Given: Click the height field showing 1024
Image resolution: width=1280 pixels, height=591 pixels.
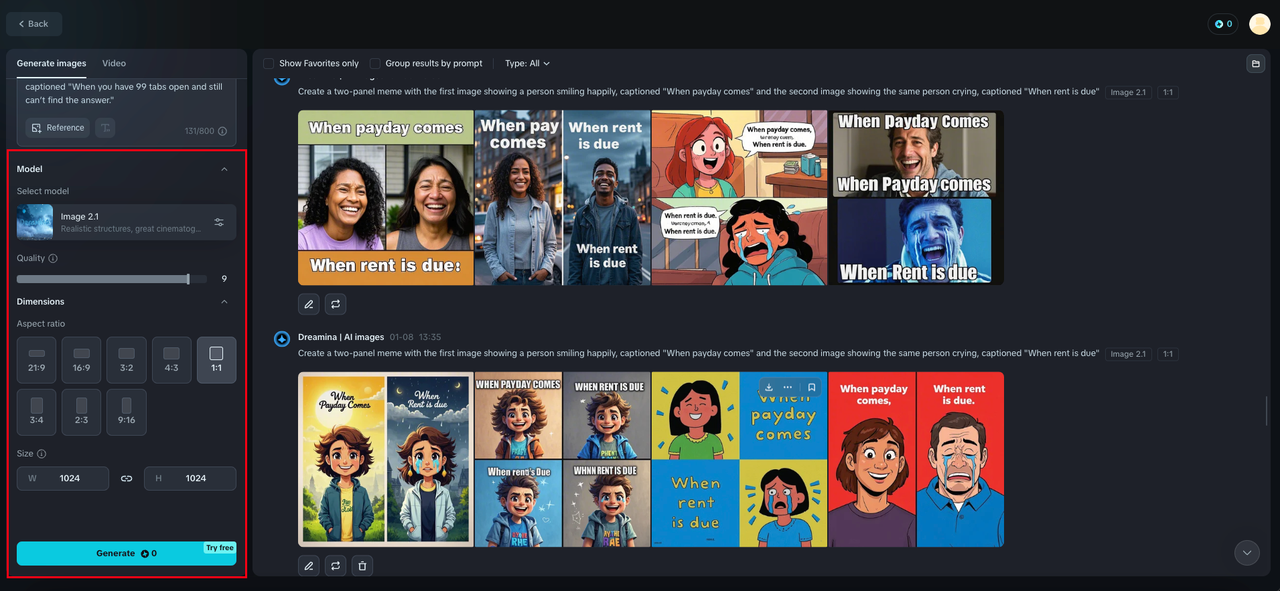Looking at the screenshot, I should (190, 478).
